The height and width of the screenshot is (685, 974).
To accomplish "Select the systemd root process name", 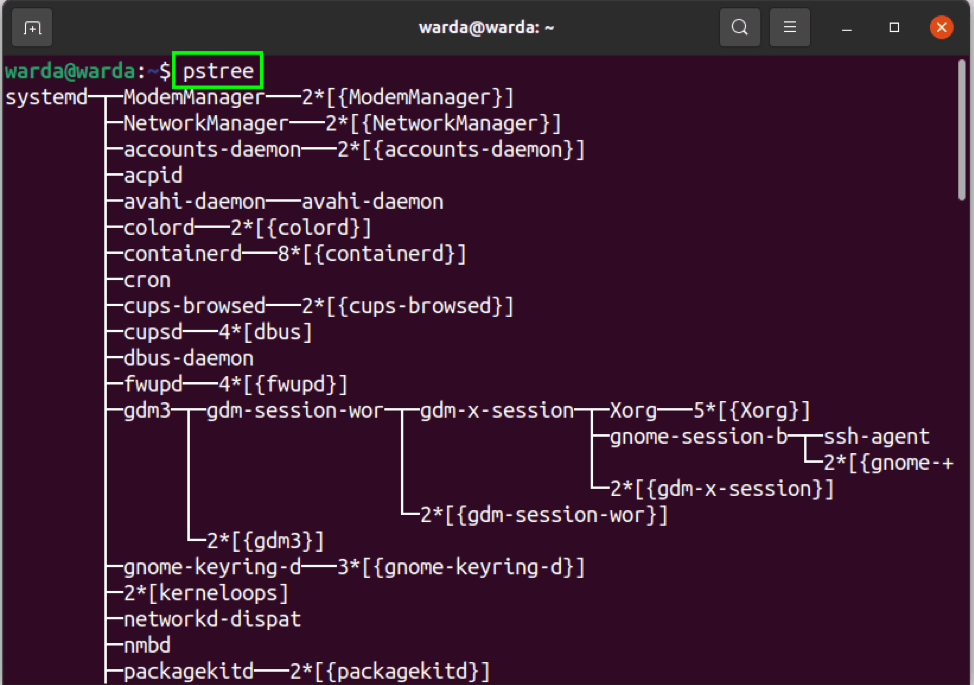I will (x=45, y=97).
